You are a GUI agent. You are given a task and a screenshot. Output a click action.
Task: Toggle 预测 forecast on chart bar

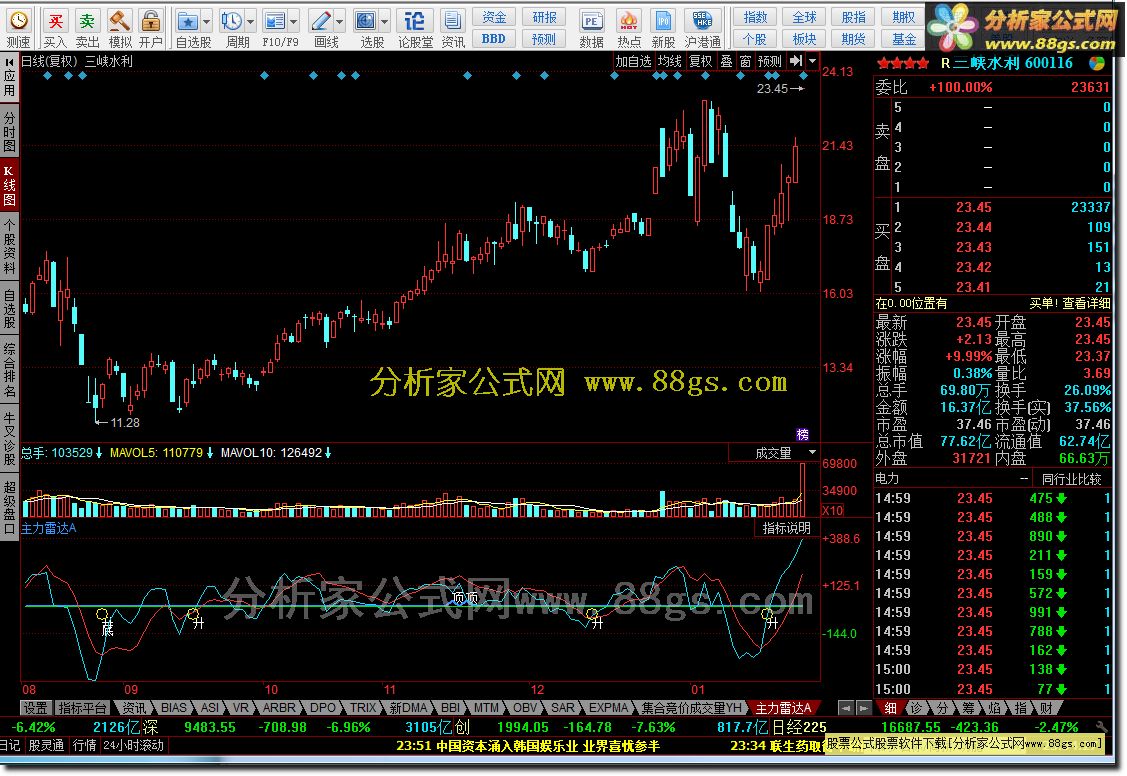(x=770, y=62)
